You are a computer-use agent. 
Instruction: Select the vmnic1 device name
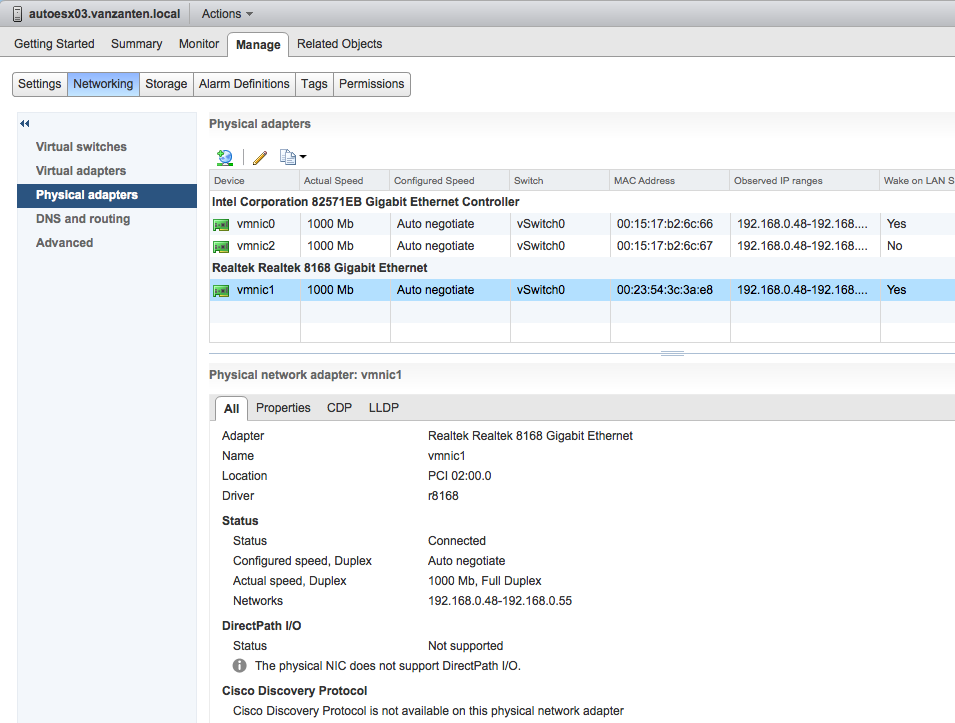click(x=256, y=289)
